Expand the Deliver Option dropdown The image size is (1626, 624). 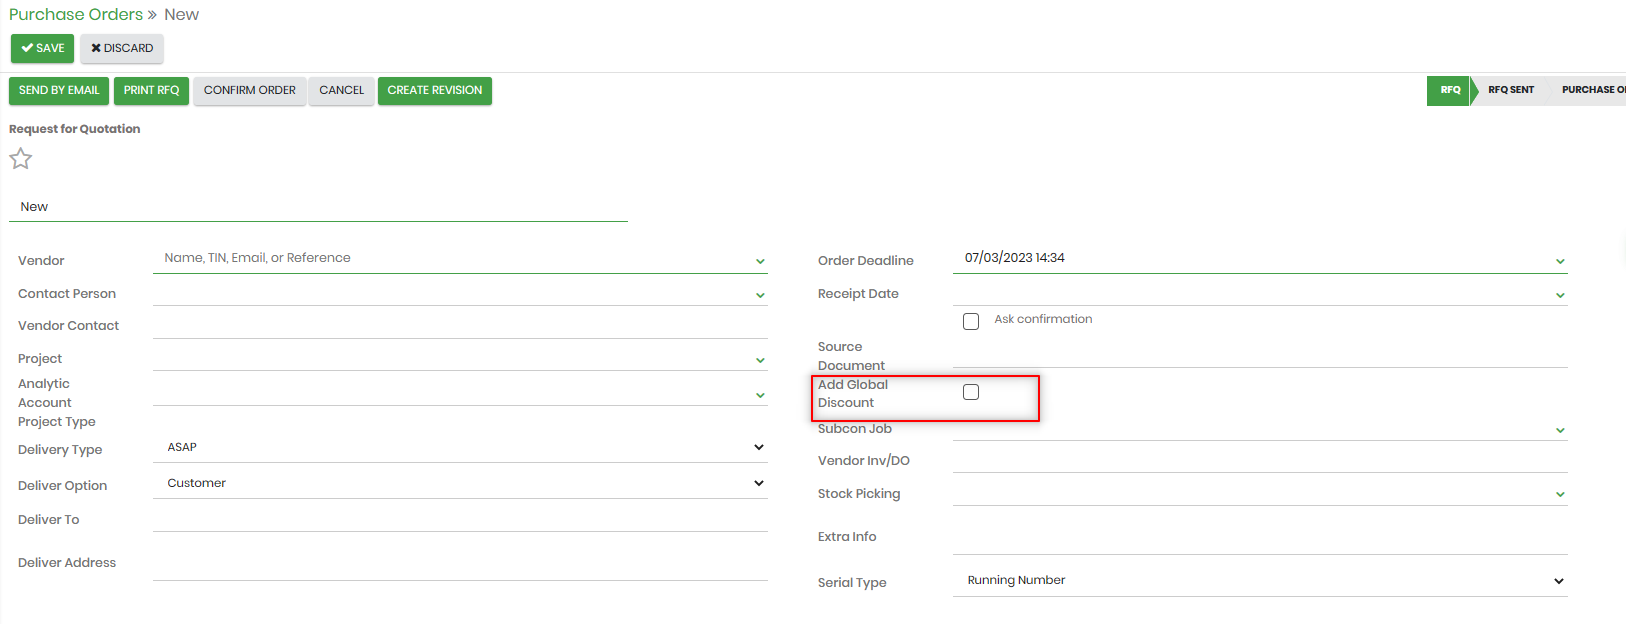tap(759, 483)
